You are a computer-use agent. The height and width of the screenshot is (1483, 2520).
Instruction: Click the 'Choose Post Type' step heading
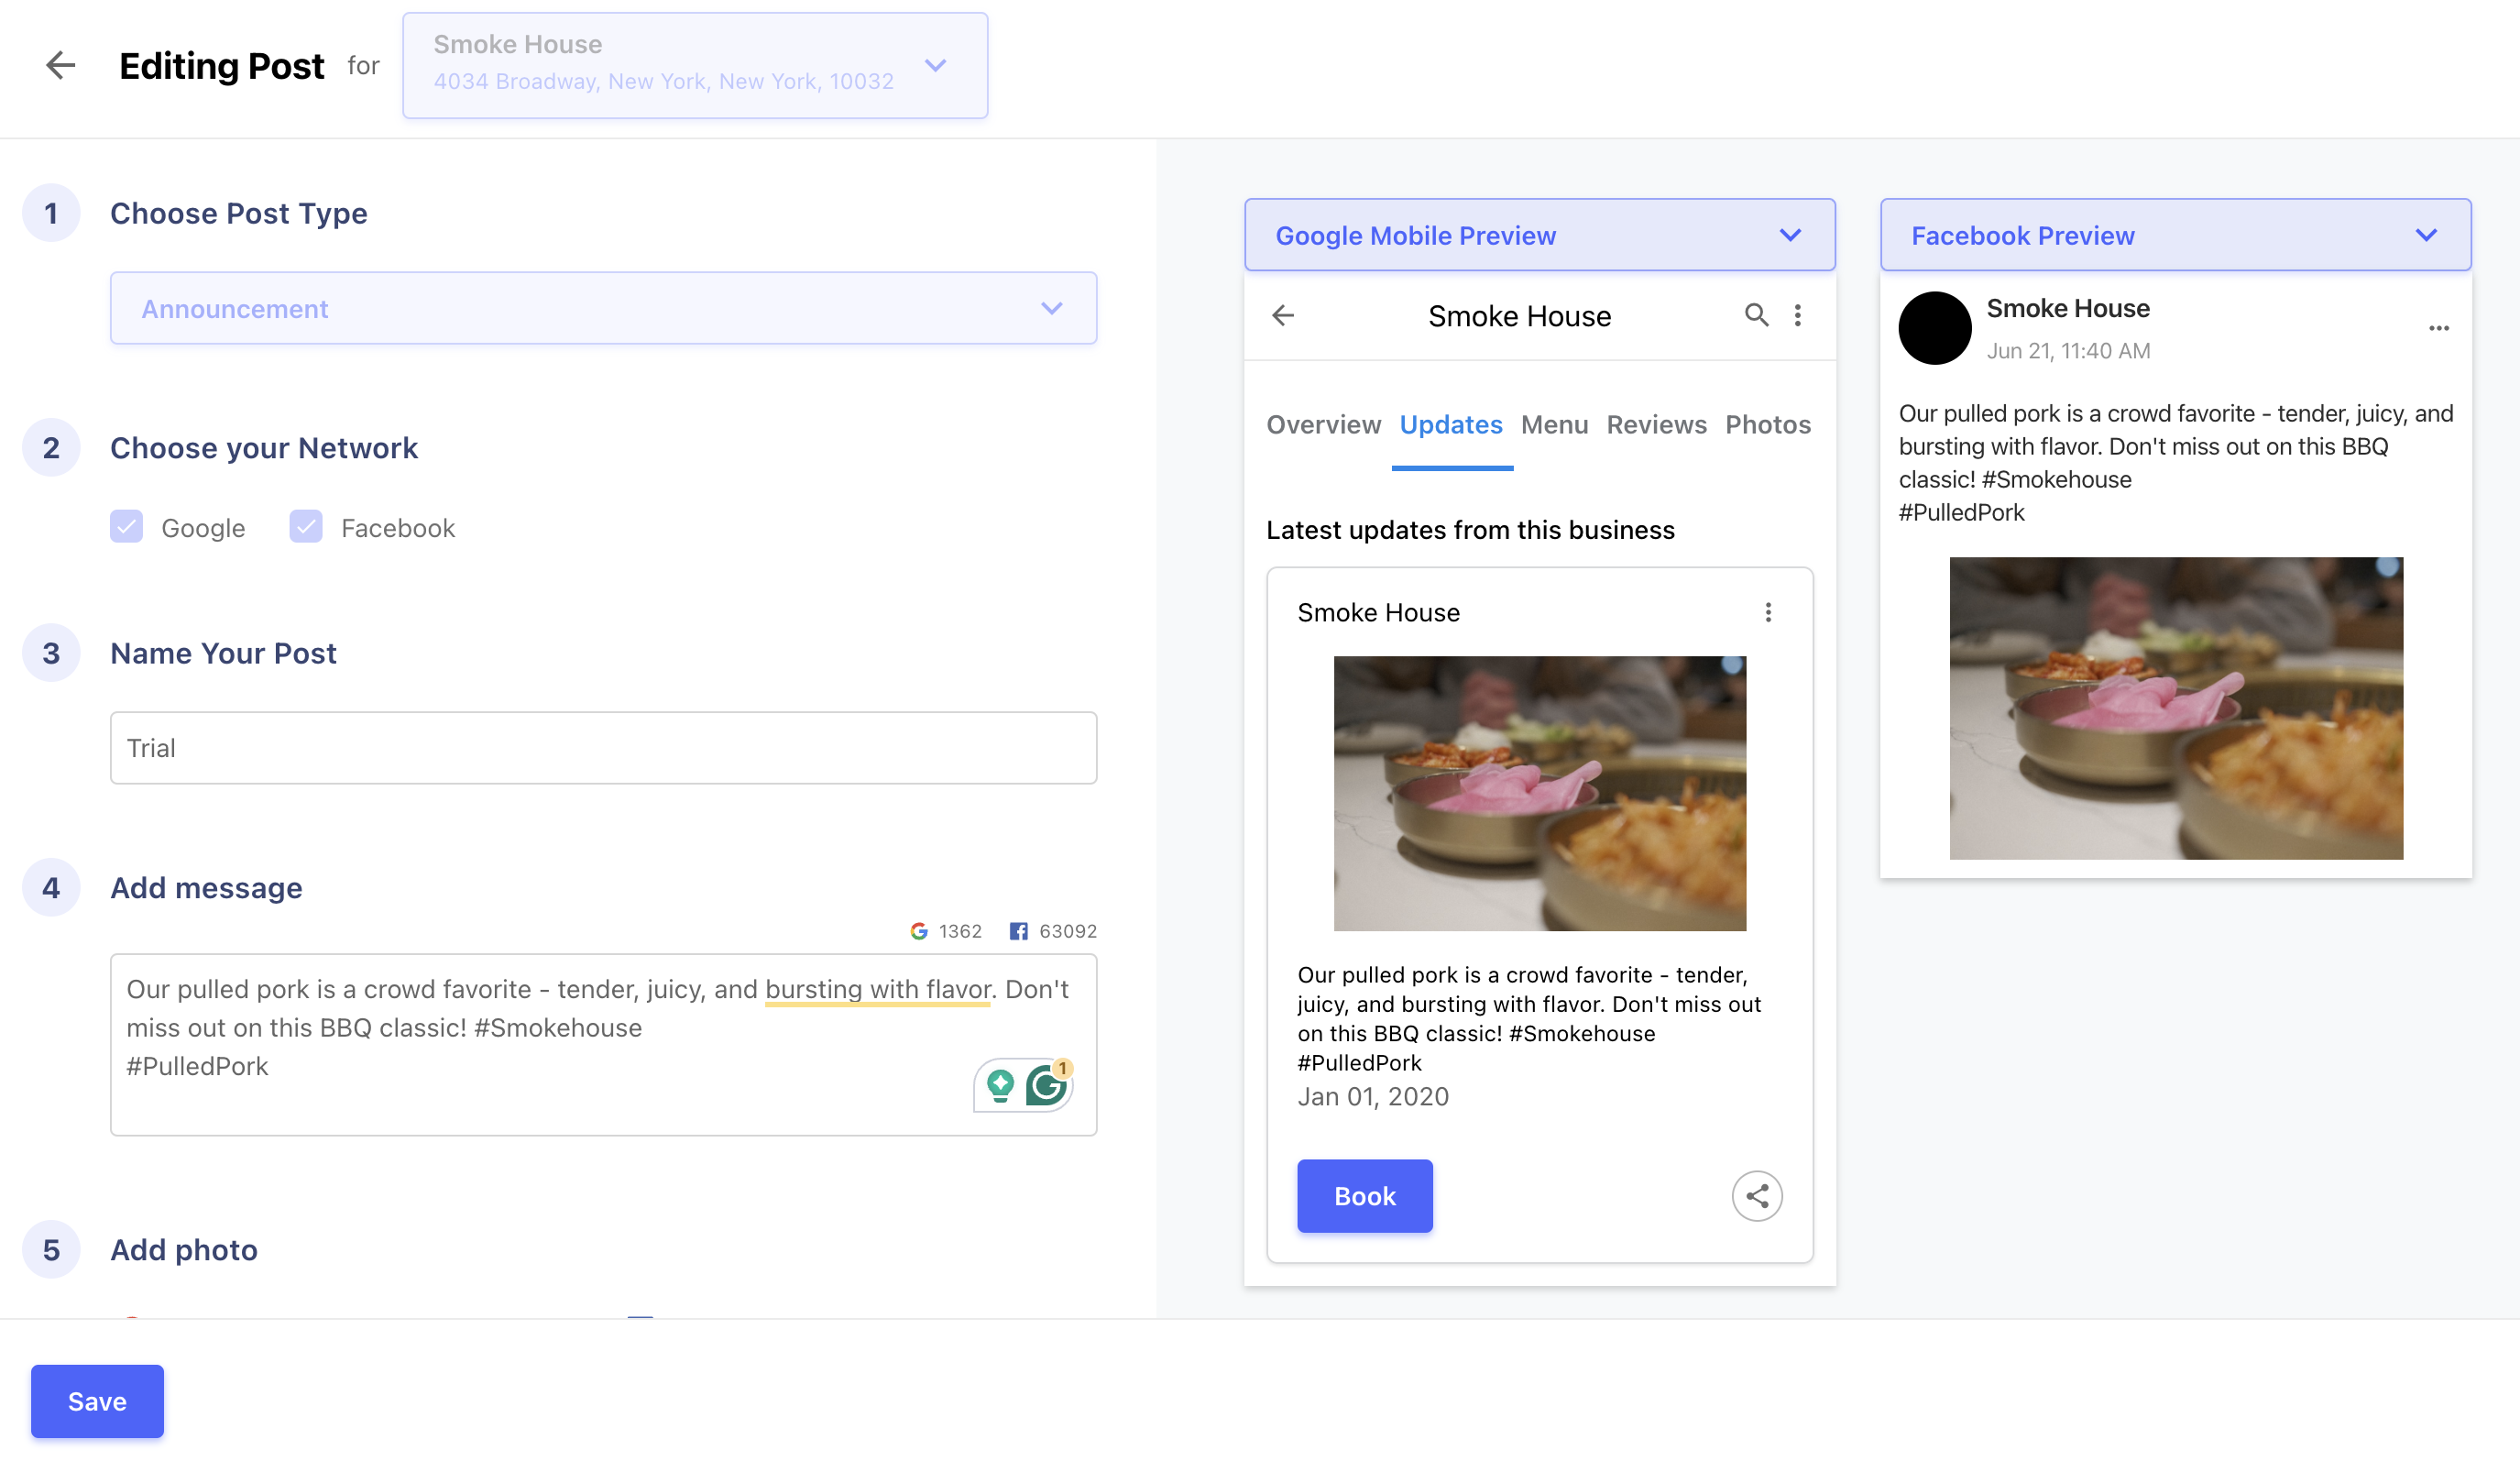pyautogui.click(x=239, y=213)
